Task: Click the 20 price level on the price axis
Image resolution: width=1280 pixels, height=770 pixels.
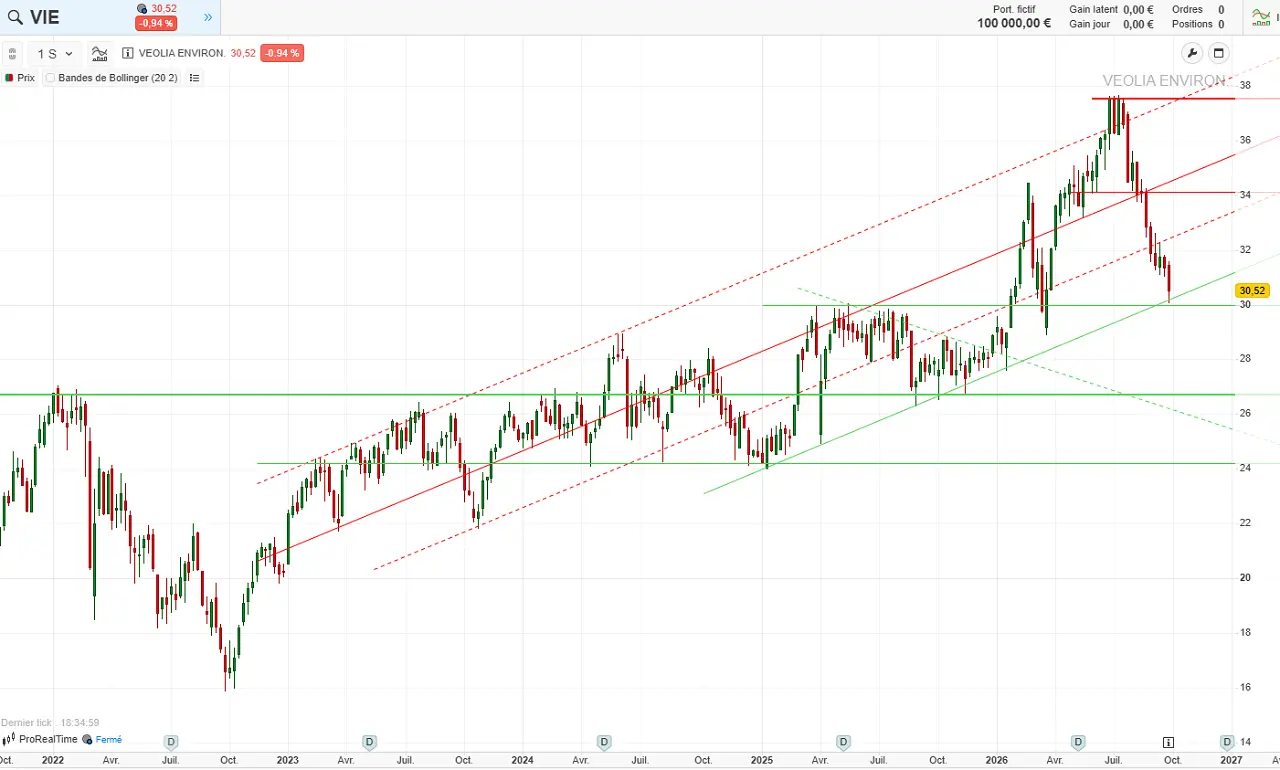Action: pyautogui.click(x=1245, y=577)
